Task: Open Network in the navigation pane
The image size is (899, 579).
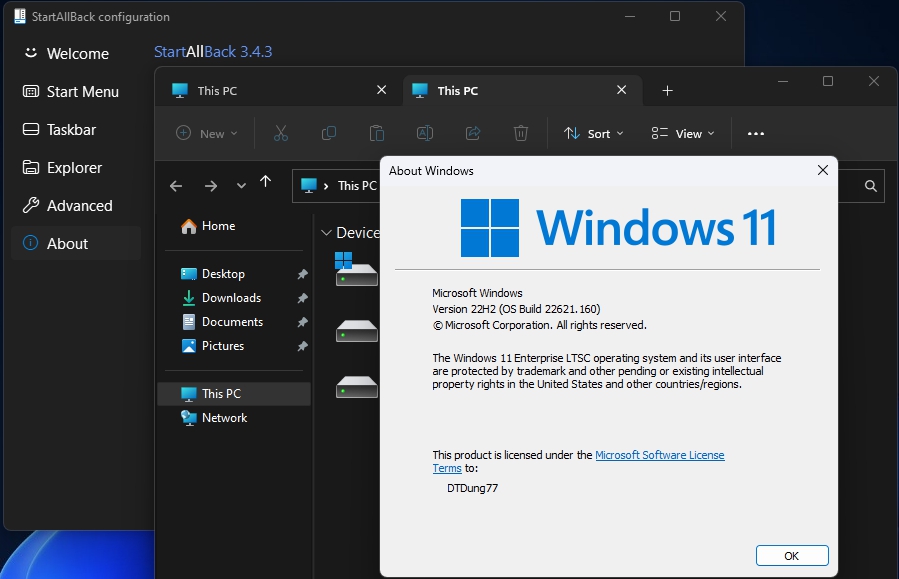Action: pyautogui.click(x=234, y=418)
